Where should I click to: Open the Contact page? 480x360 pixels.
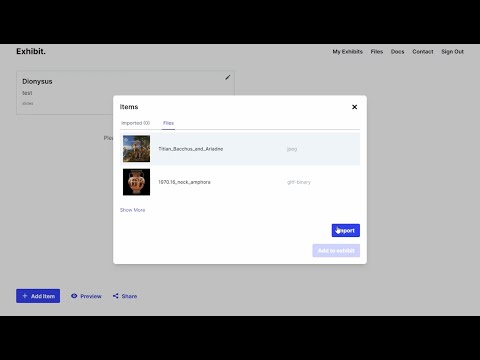[423, 52]
